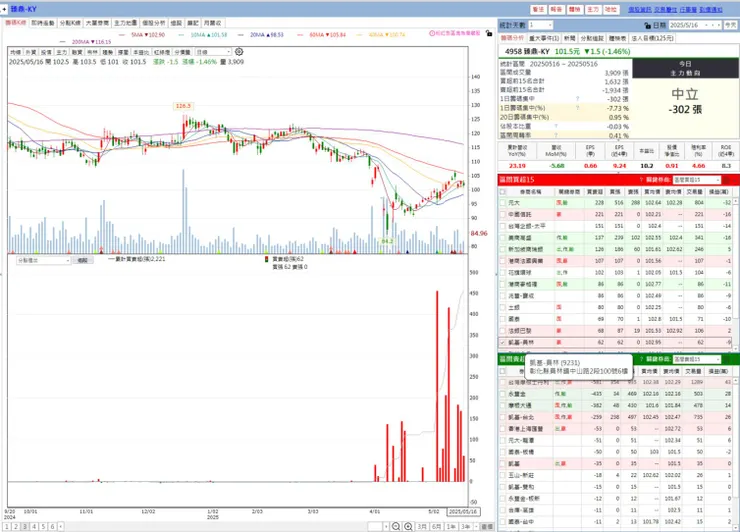Tick the checkbox for the 中國信託 row
The width and height of the screenshot is (740, 532).
pos(503,214)
